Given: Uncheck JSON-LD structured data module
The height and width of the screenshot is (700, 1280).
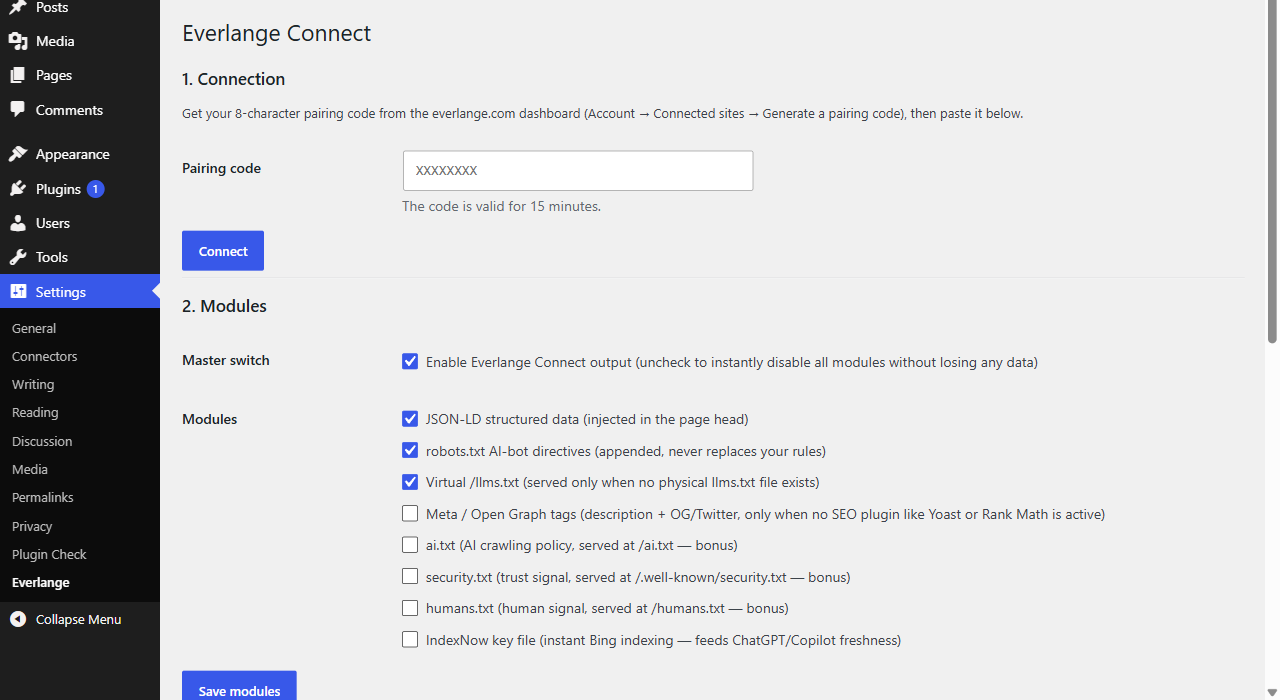Looking at the screenshot, I should click(410, 418).
